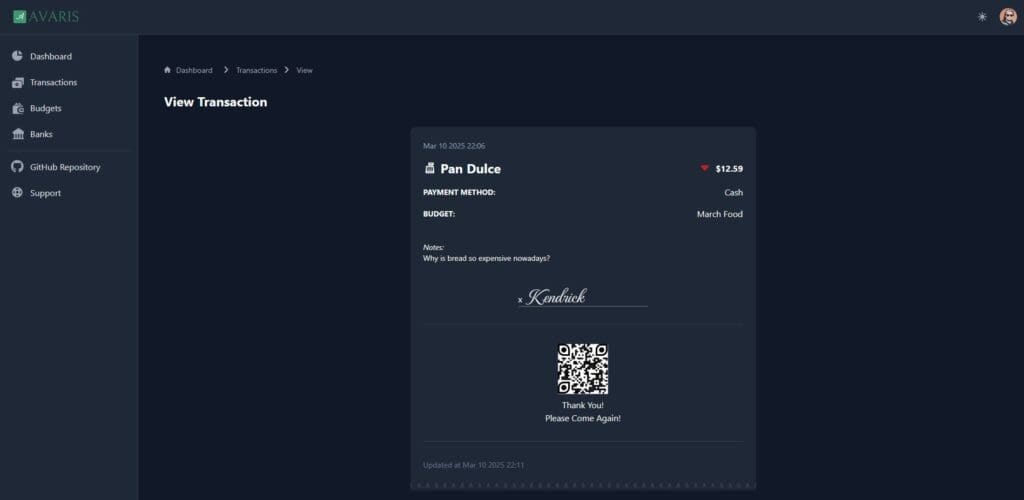Toggle the light/dark theme sun icon
Viewport: 1024px width, 500px height.
click(x=982, y=17)
